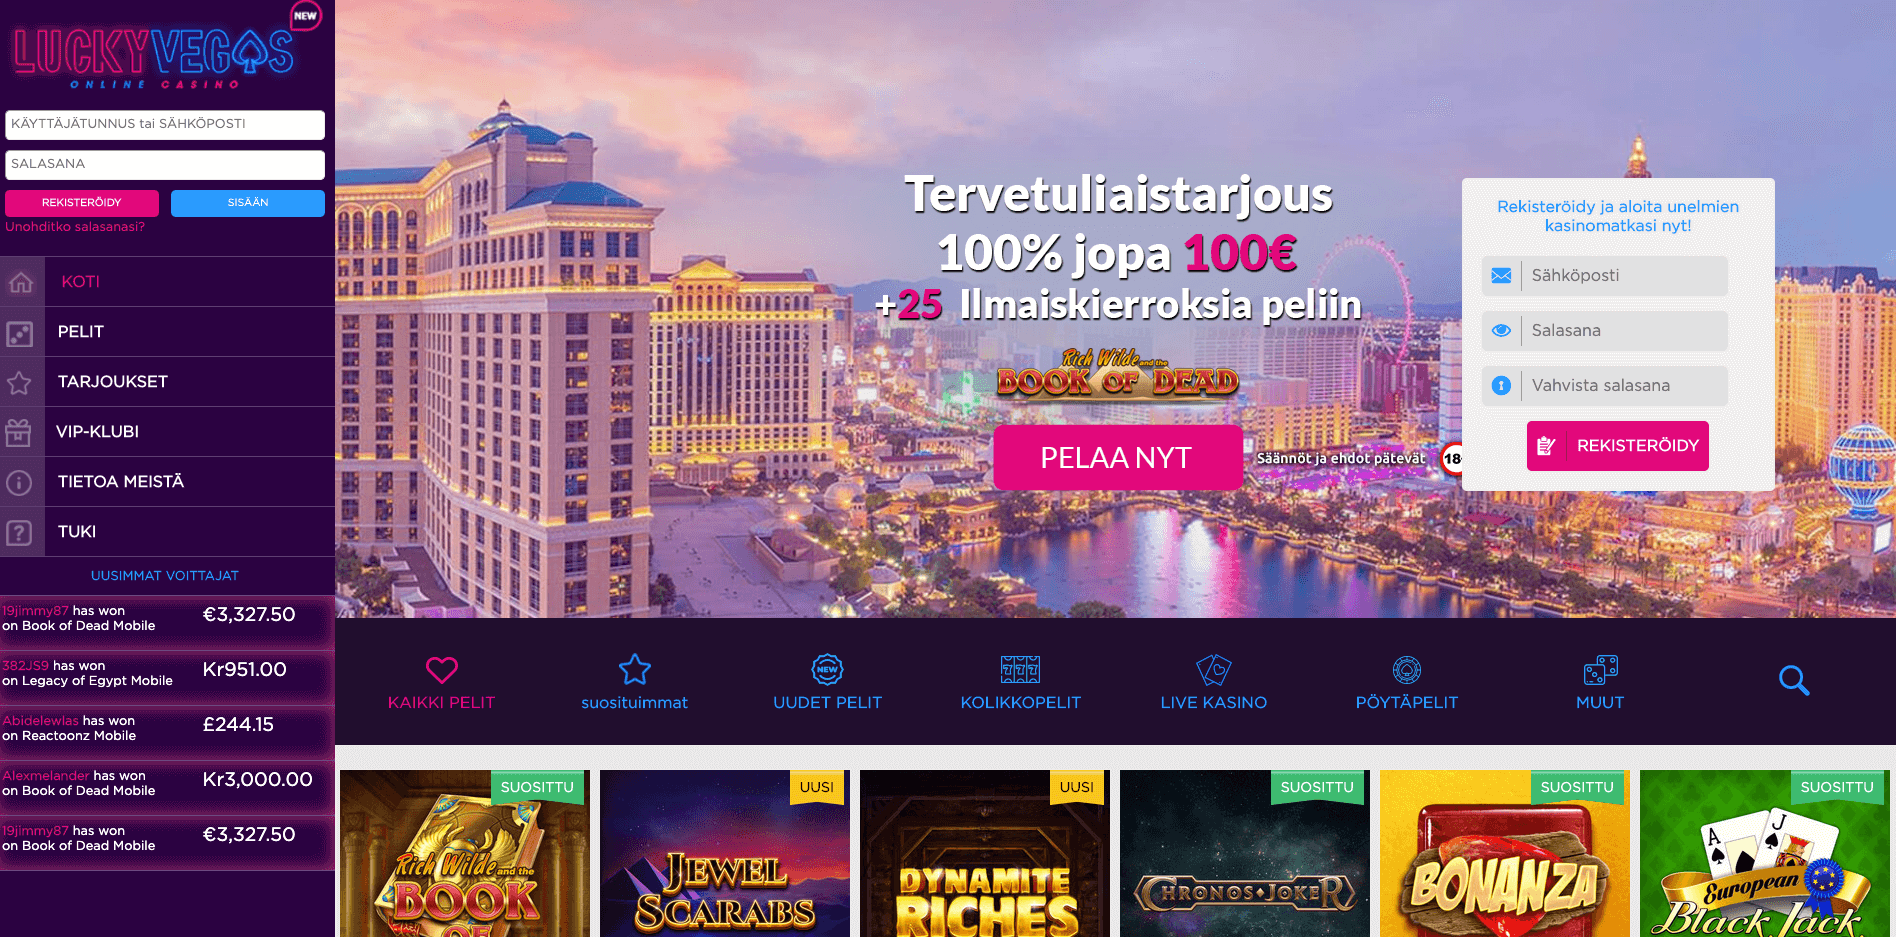This screenshot has width=1896, height=937.
Task: Click the pink REKISTERÖIDY button in the registration panel
Action: point(1618,446)
